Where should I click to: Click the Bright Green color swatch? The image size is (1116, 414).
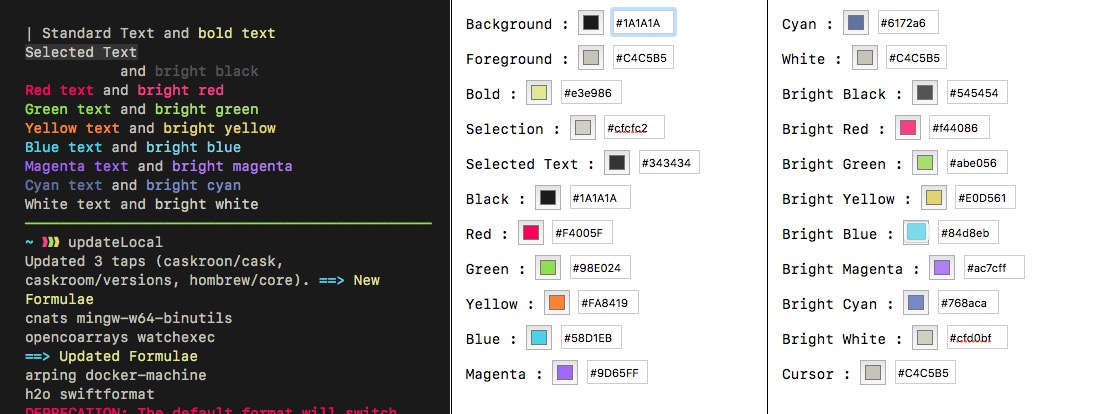924,163
